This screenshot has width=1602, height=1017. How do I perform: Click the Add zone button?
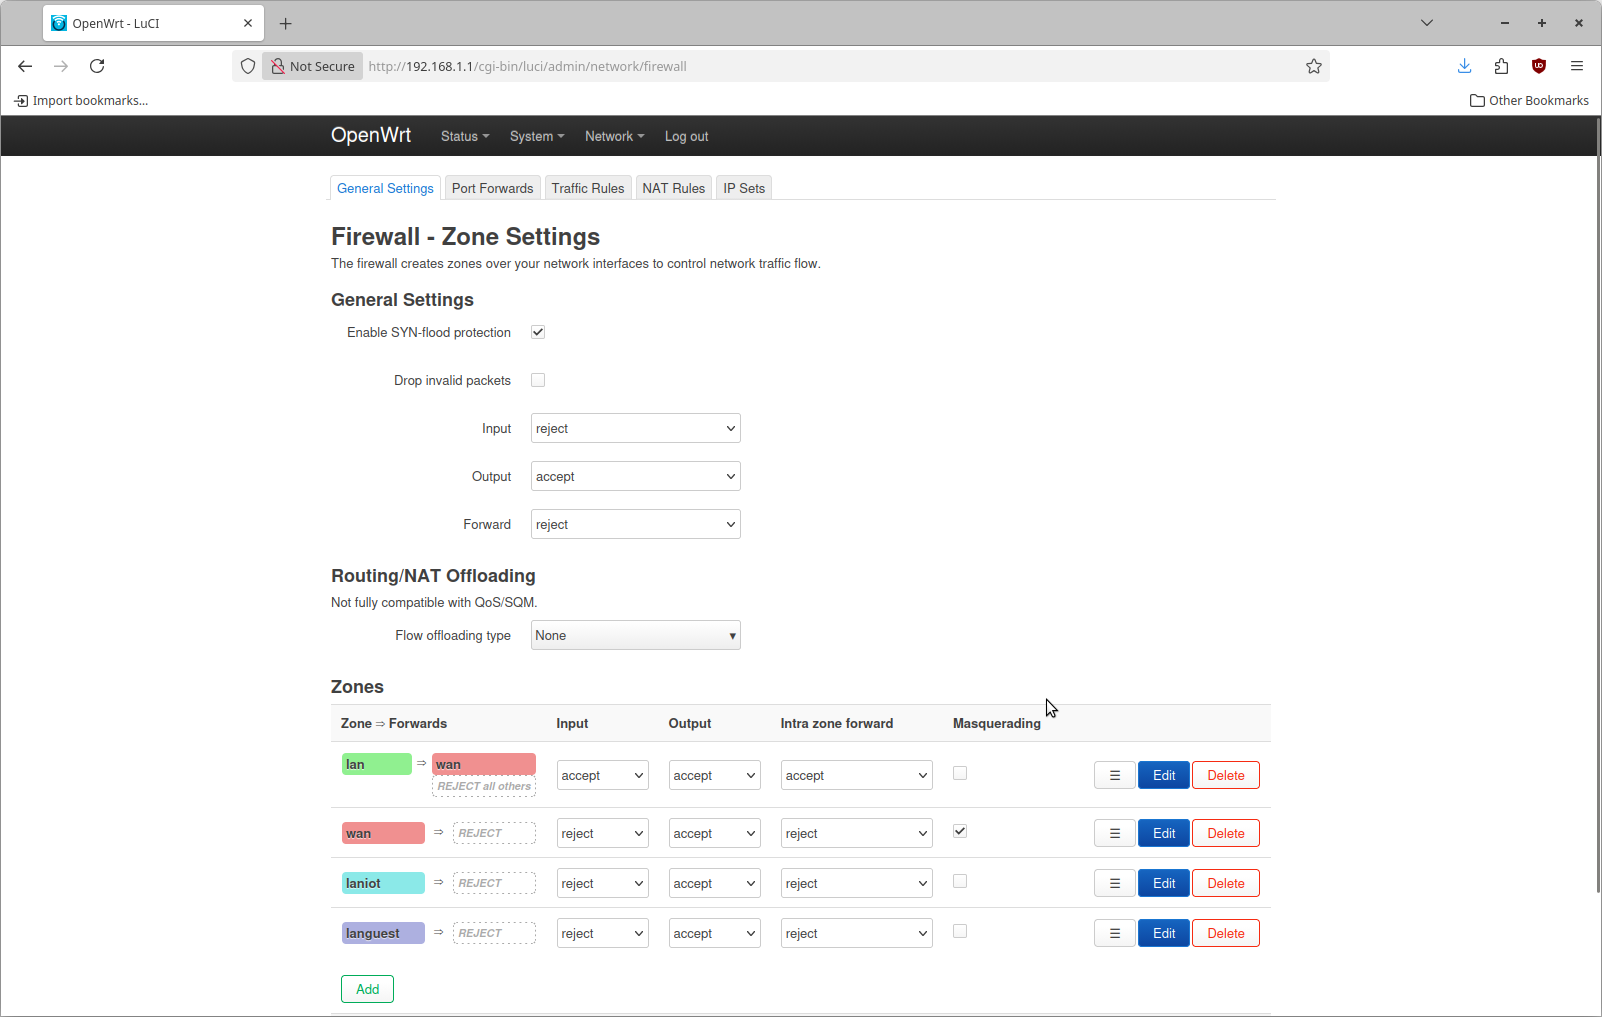367,989
